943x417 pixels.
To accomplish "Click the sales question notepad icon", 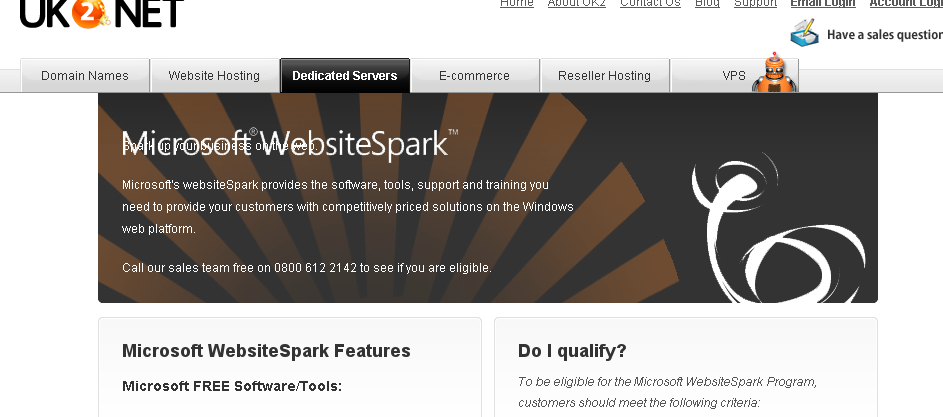I will click(x=805, y=32).
